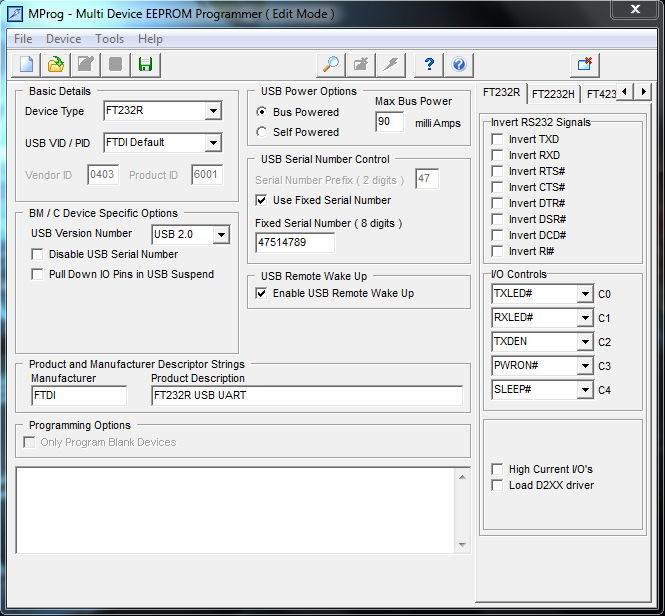Switch to the FT232R tab
The image size is (665, 616).
(x=501, y=92)
